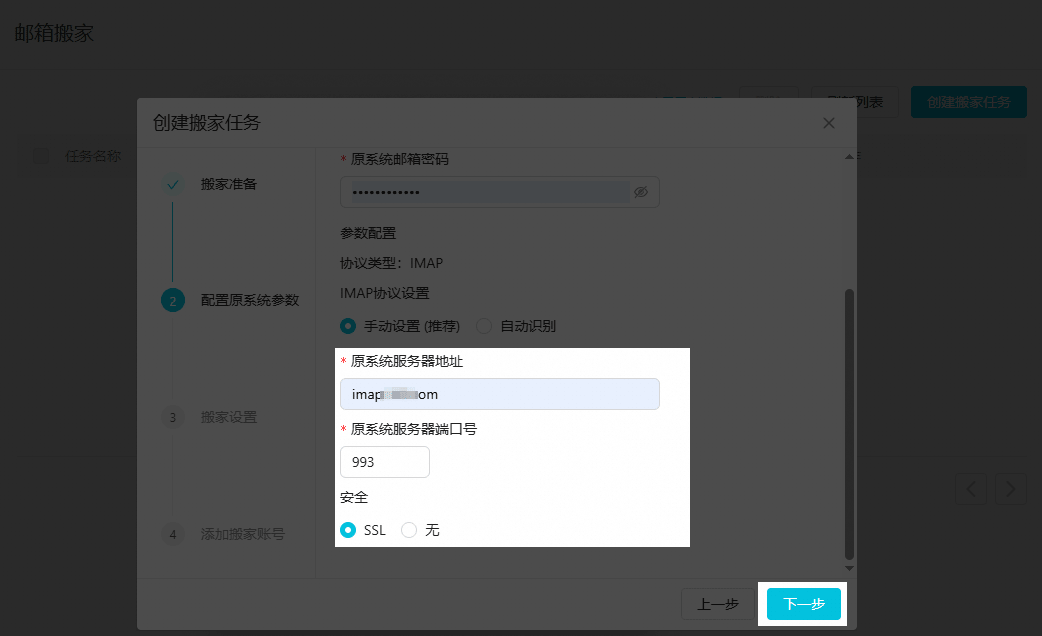Click the 下一步 button

pos(802,604)
